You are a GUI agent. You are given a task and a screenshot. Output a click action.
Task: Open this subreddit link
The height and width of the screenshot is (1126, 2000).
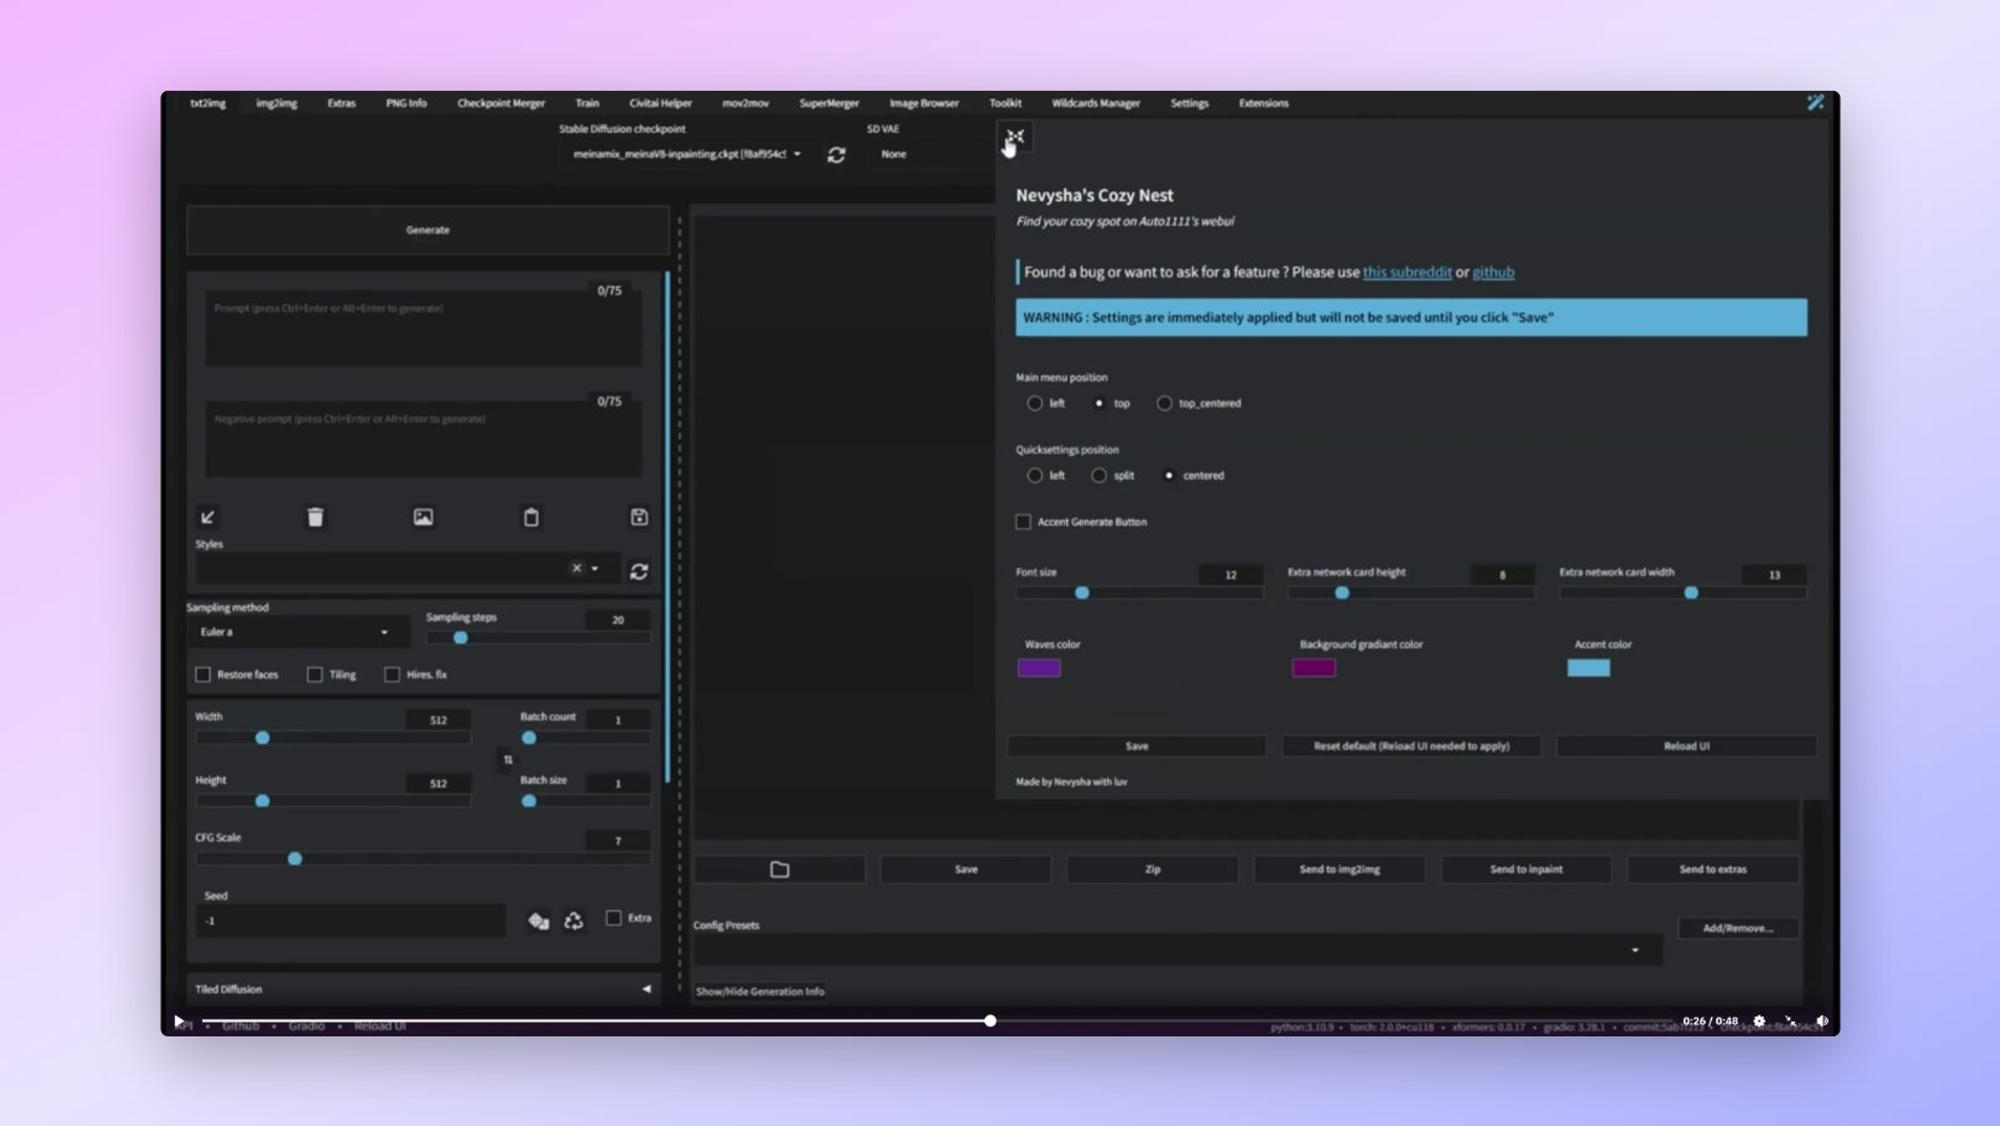point(1407,272)
